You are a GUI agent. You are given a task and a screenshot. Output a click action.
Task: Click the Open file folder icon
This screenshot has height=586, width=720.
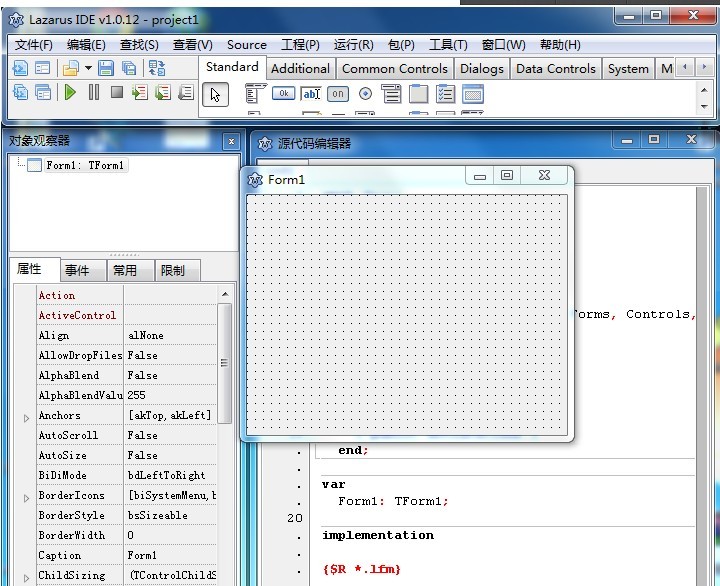pos(71,68)
